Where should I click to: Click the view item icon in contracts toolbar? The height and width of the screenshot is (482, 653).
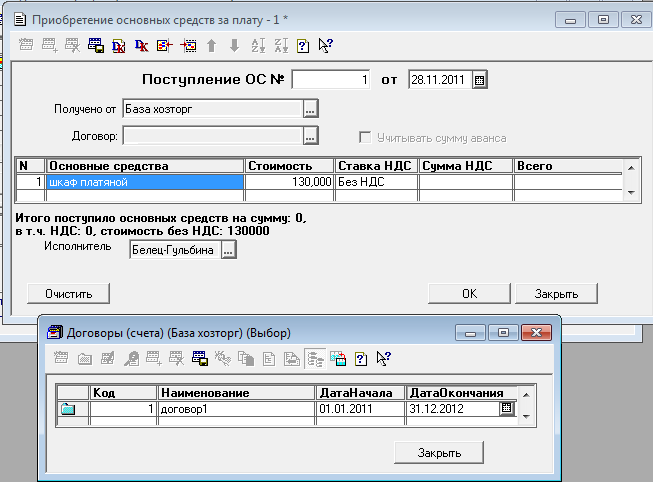click(131, 358)
